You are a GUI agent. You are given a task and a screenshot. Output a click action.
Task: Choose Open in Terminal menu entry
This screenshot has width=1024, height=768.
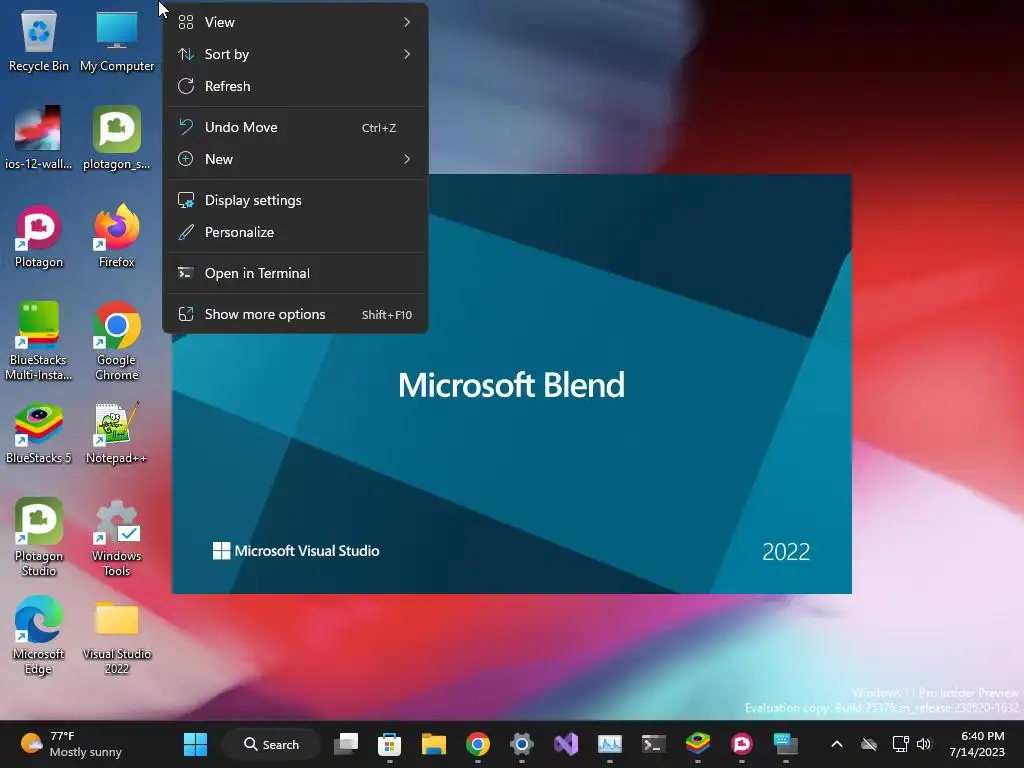click(x=295, y=274)
